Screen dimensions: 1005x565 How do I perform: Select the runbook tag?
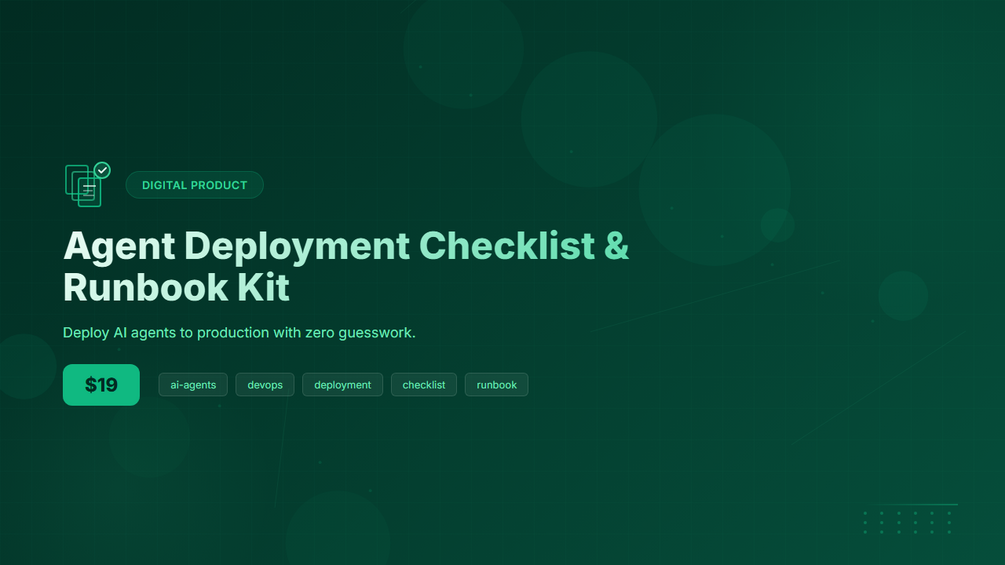pos(496,385)
